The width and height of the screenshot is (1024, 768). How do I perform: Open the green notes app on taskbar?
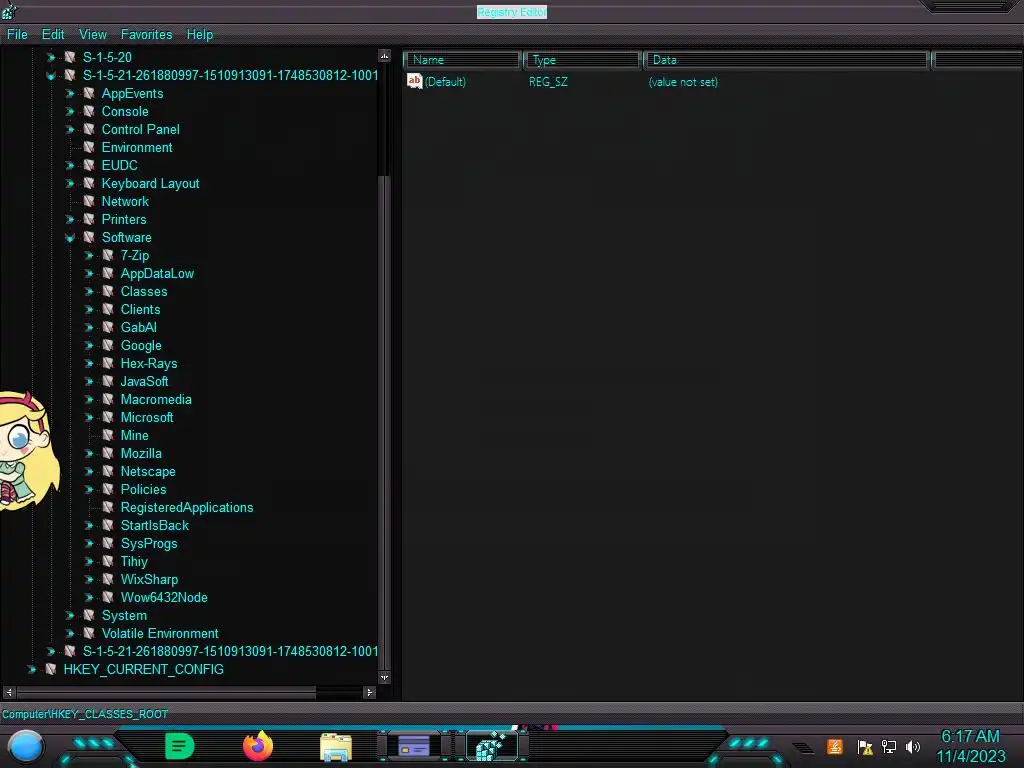pyautogui.click(x=180, y=746)
